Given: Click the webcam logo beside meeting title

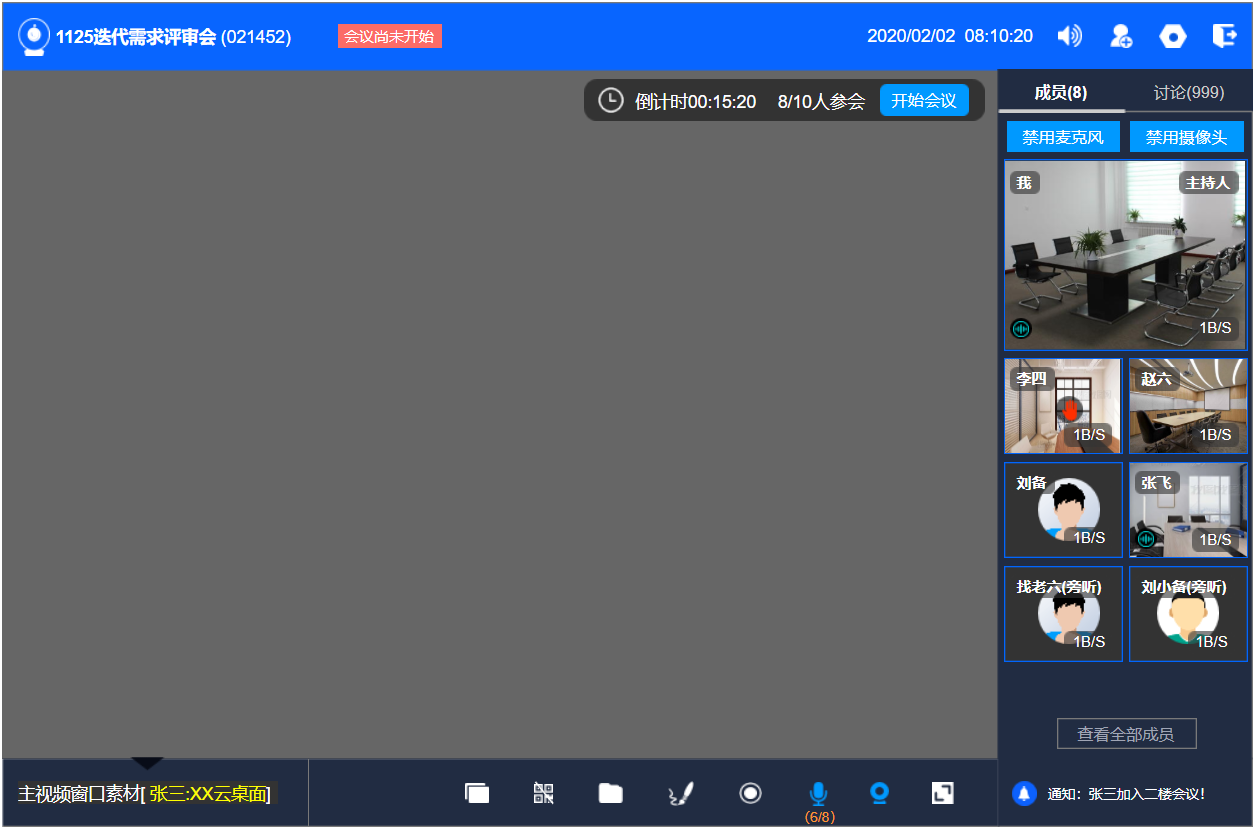Looking at the screenshot, I should click(34, 37).
